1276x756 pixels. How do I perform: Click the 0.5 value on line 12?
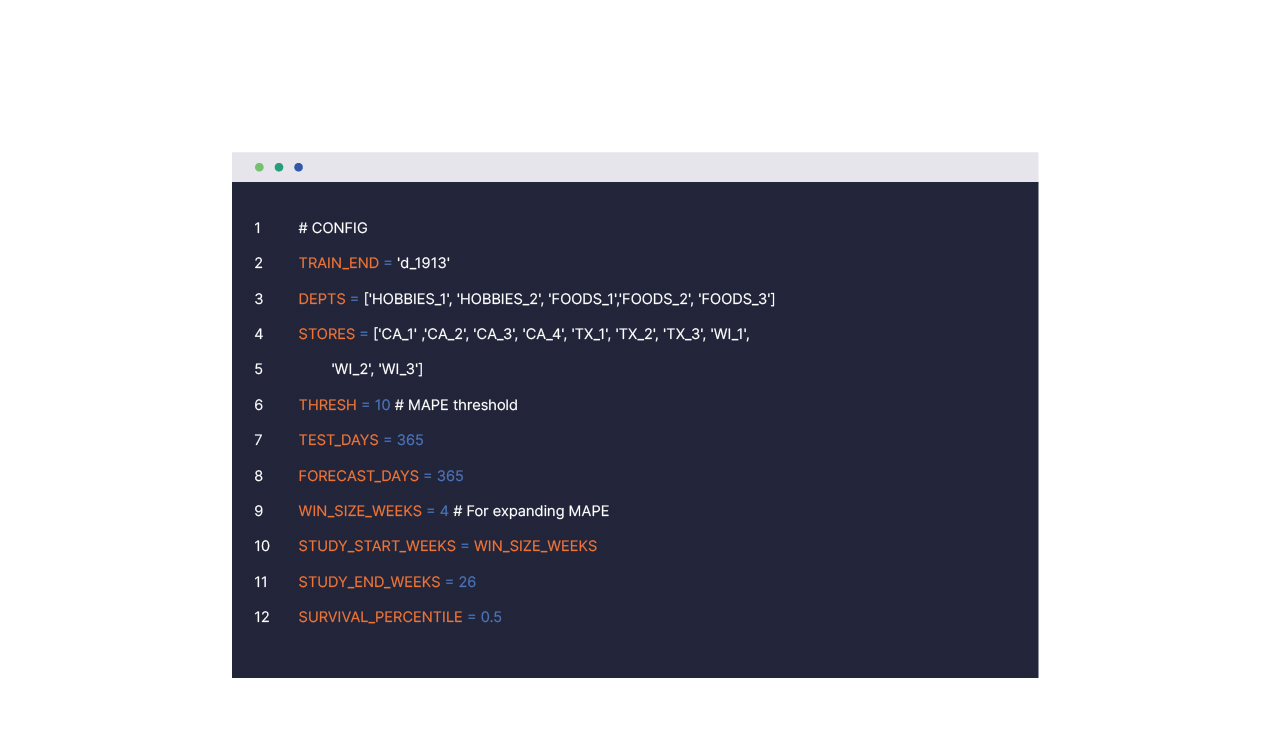(x=491, y=617)
